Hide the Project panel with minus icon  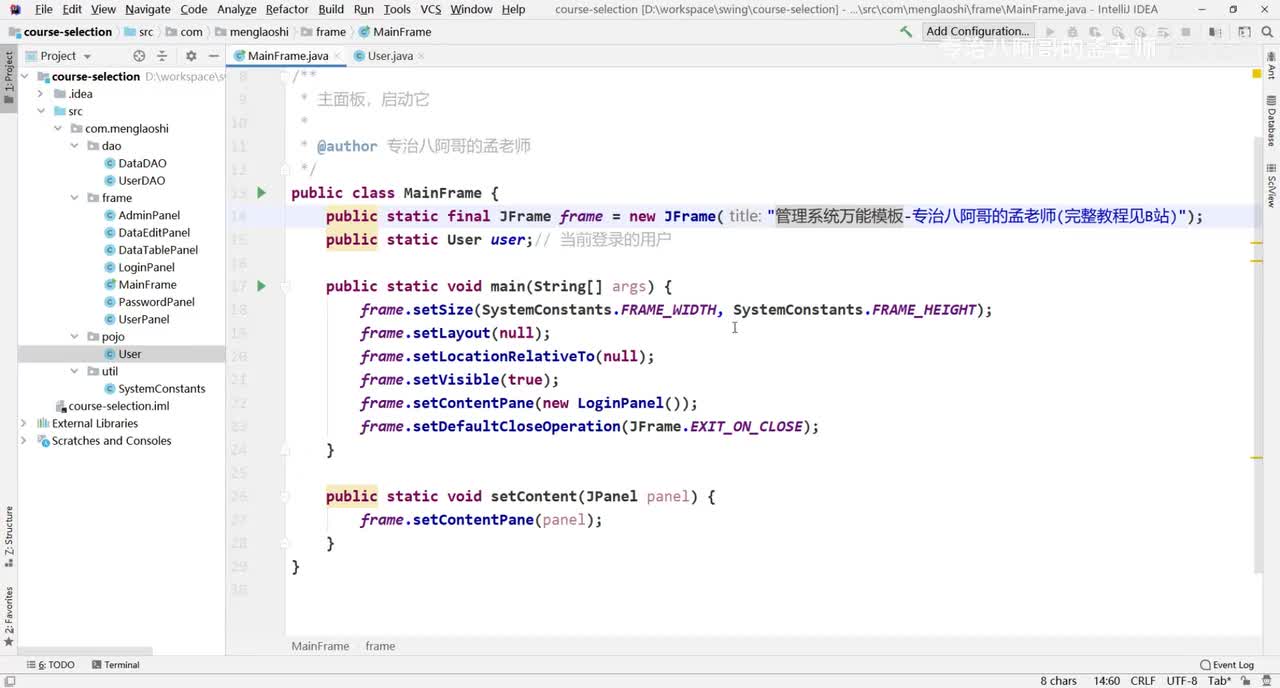click(212, 56)
